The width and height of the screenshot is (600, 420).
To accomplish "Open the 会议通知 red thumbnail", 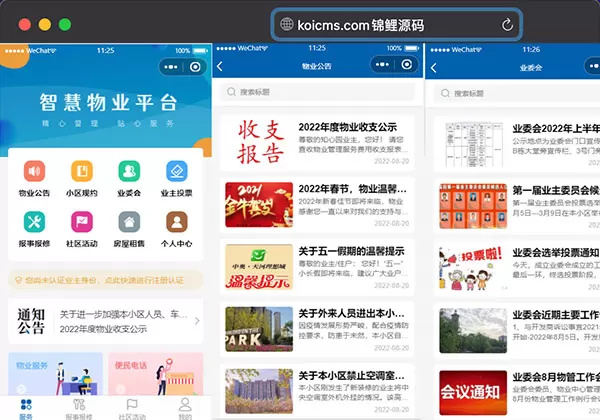I will (x=473, y=393).
